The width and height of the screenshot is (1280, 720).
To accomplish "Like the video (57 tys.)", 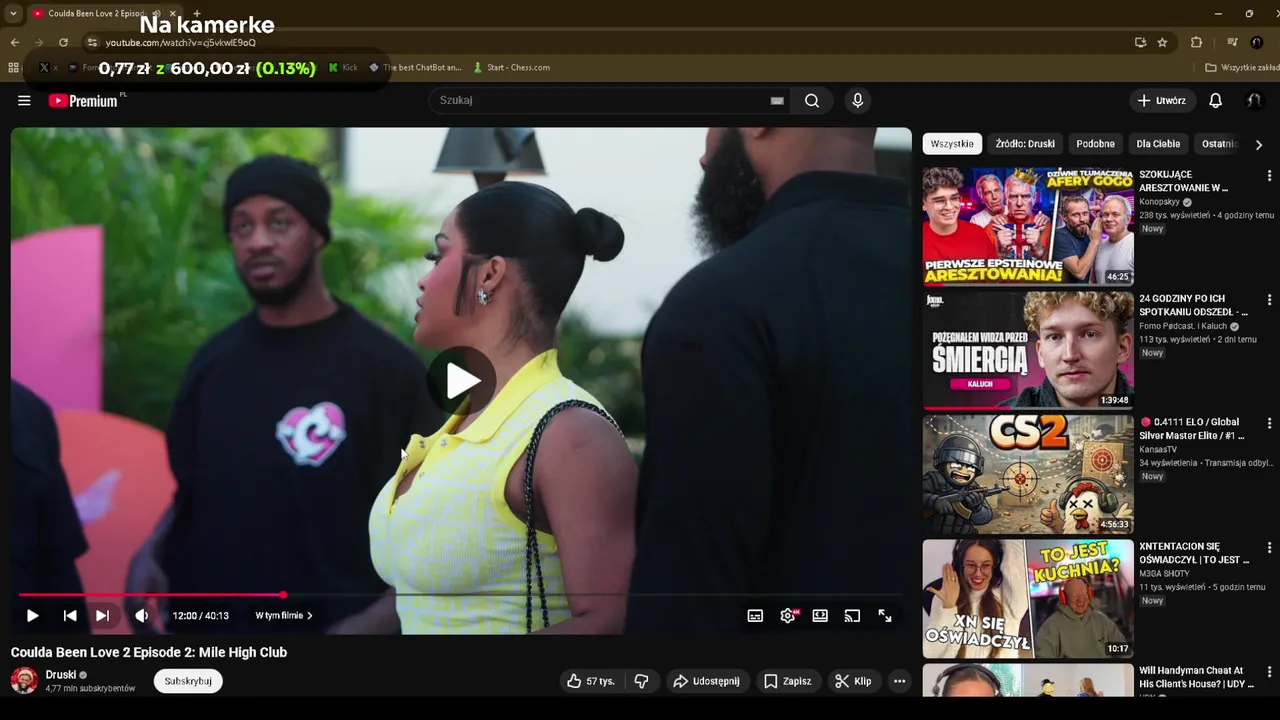I will coord(590,681).
